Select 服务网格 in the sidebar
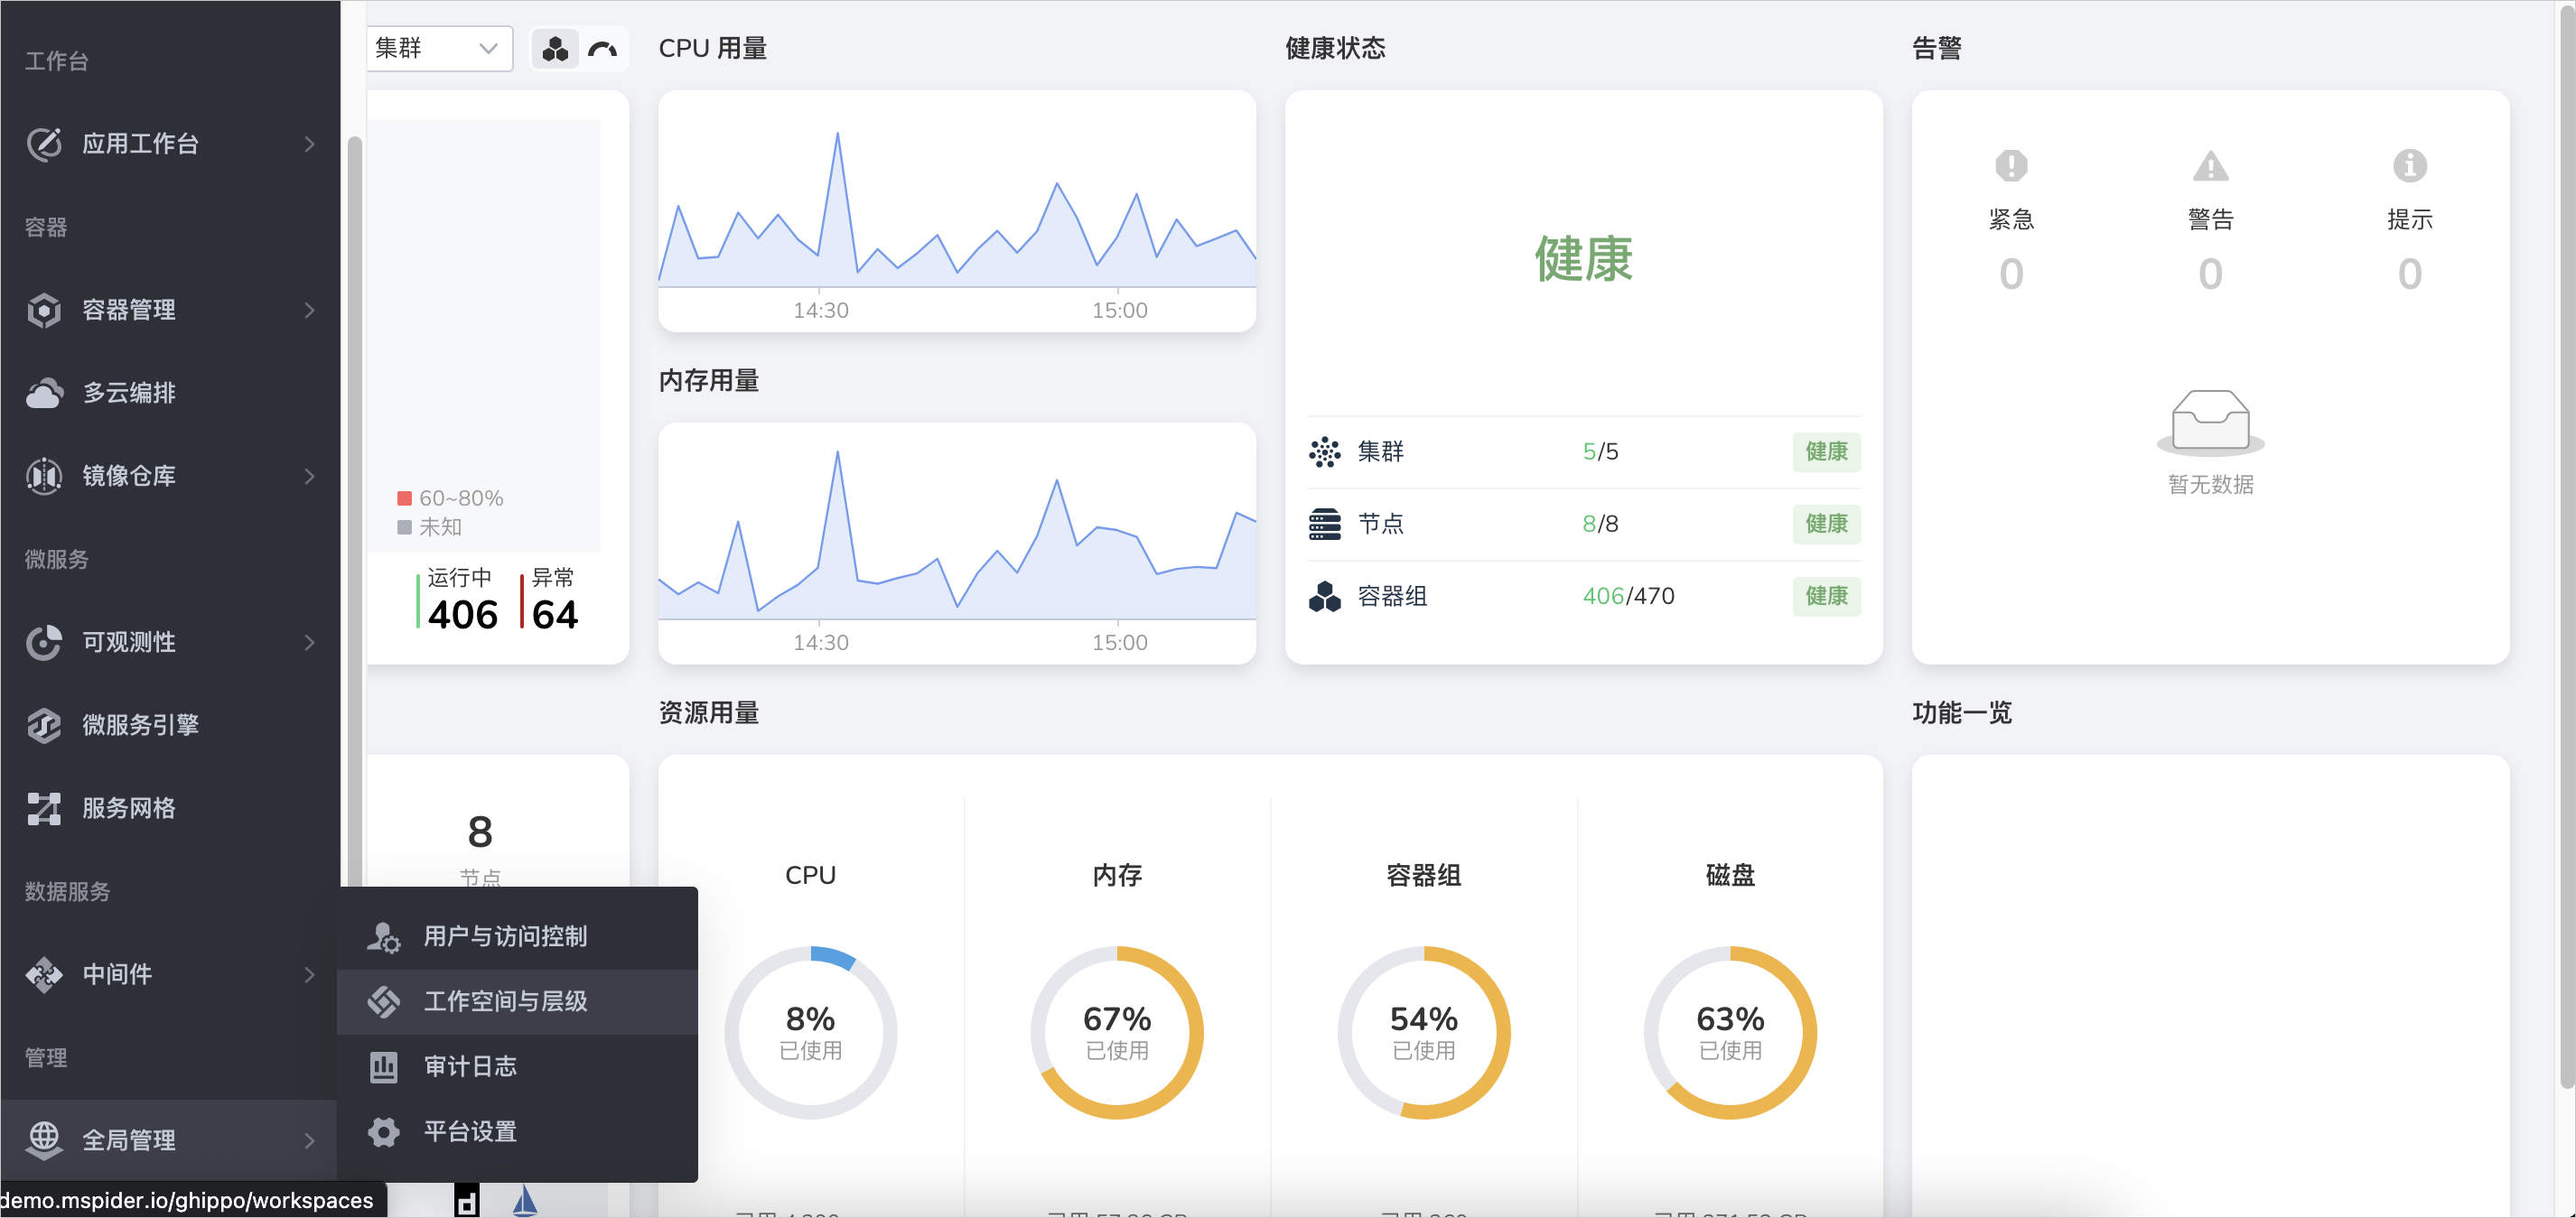The width and height of the screenshot is (2576, 1218). point(168,808)
